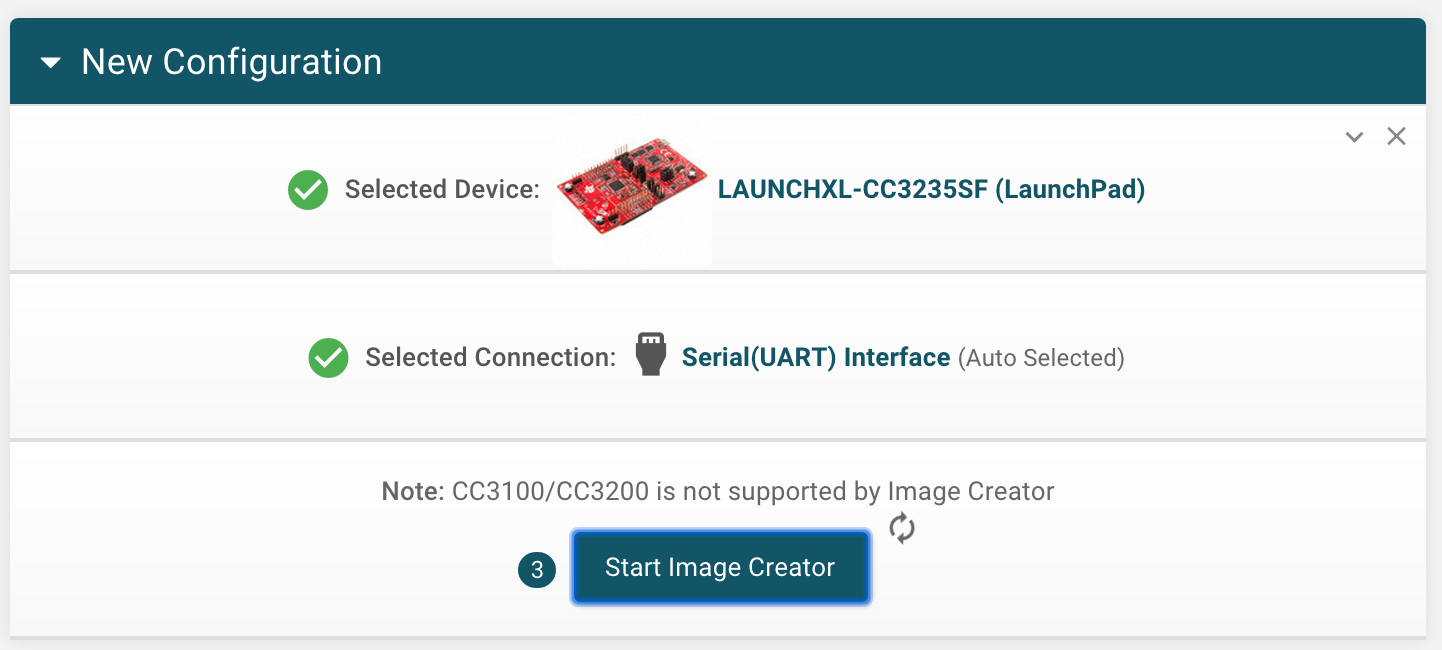Click the (Auto Selected) text
The width and height of the screenshot is (1442, 650).
(1041, 358)
